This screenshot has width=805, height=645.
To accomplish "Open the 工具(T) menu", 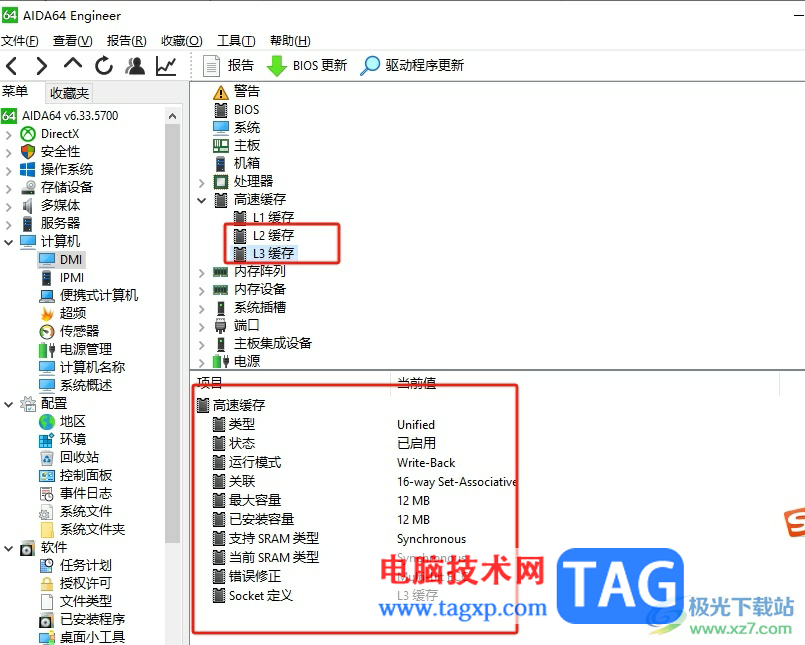I will tap(236, 41).
